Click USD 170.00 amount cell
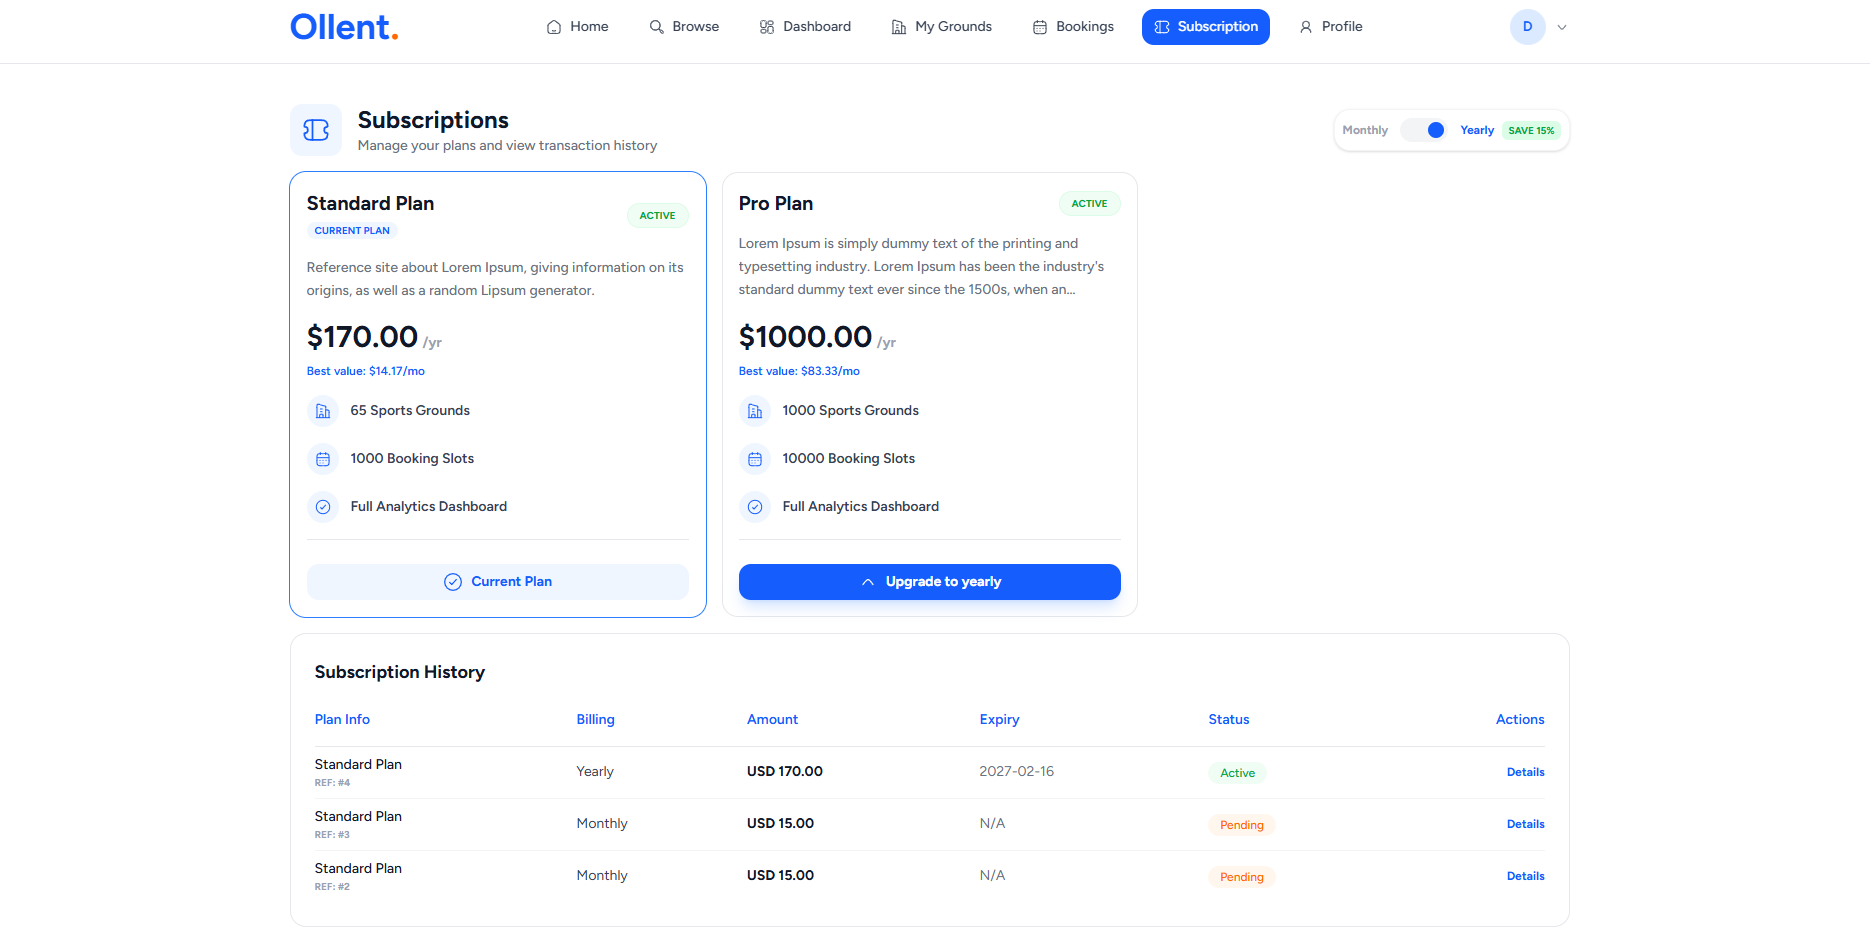 pyautogui.click(x=785, y=772)
